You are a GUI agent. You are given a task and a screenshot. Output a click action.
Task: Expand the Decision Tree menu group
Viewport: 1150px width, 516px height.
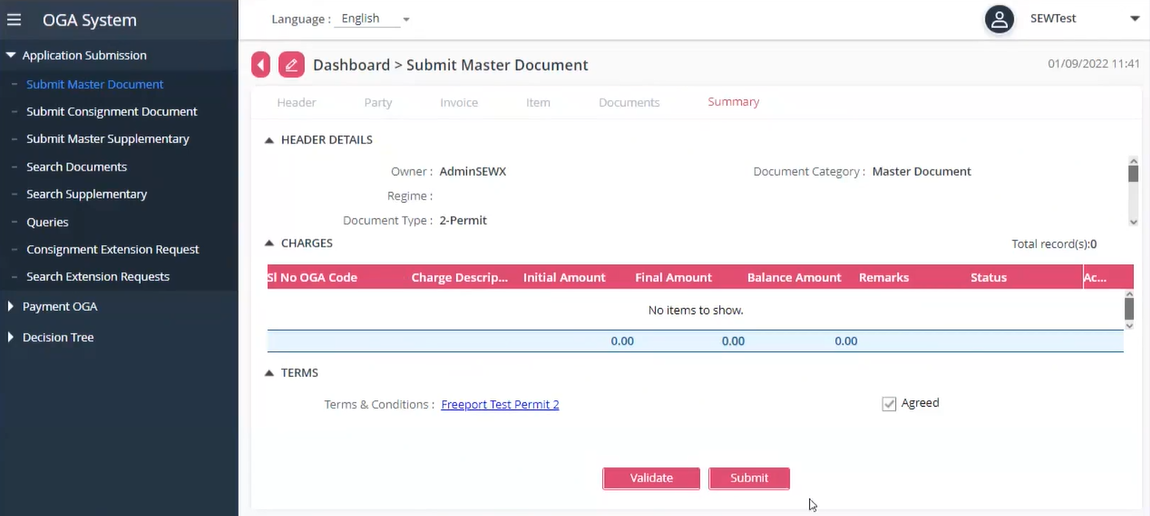tap(11, 338)
